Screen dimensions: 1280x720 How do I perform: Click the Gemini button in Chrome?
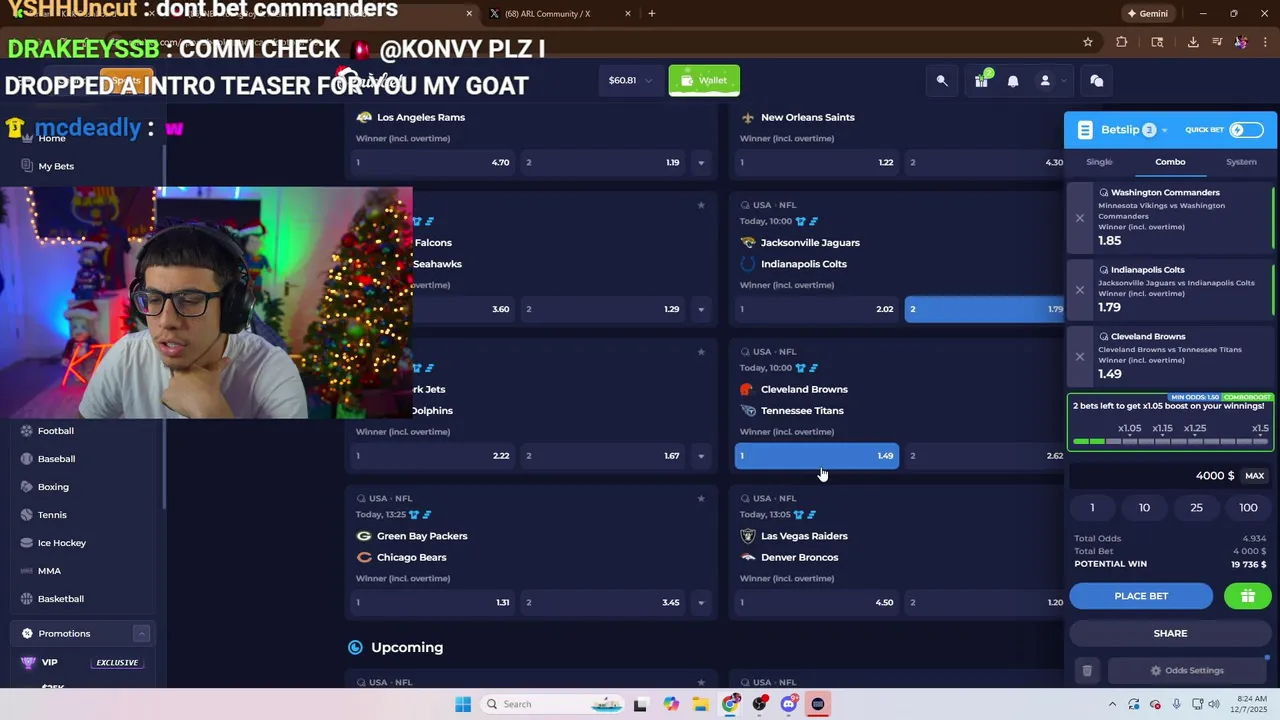(1148, 14)
